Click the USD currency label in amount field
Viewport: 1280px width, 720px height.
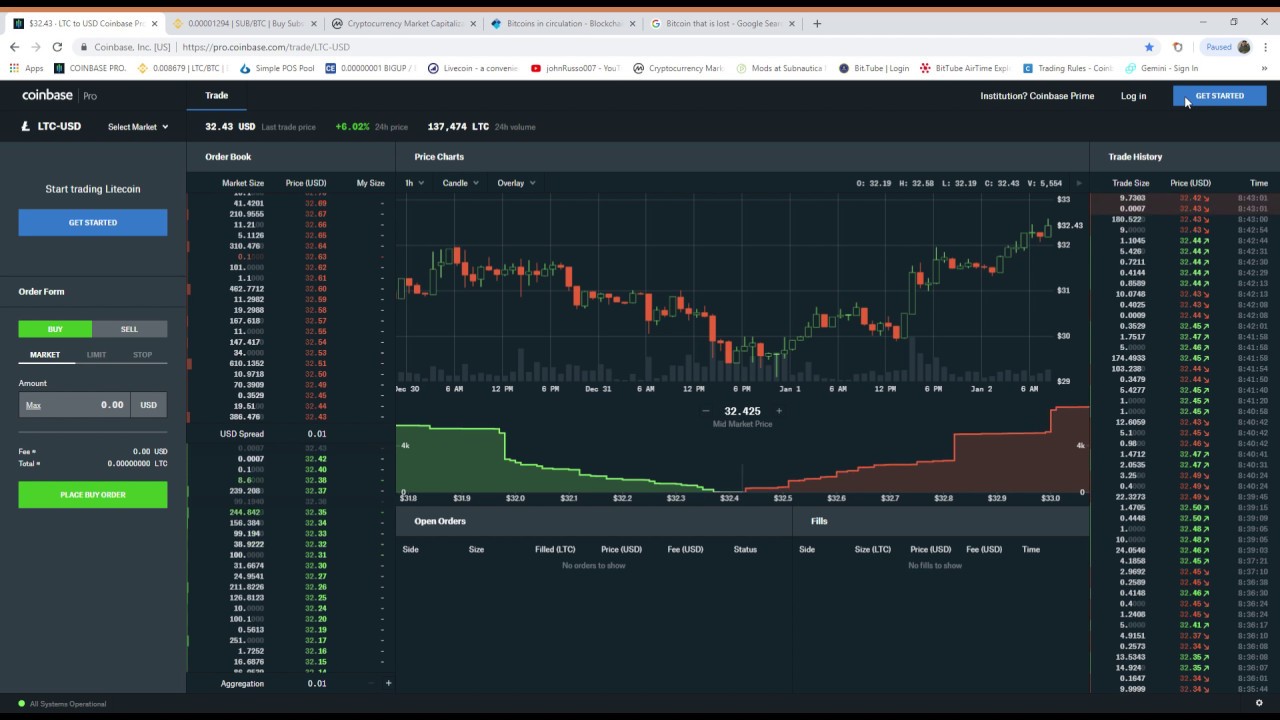pos(148,405)
